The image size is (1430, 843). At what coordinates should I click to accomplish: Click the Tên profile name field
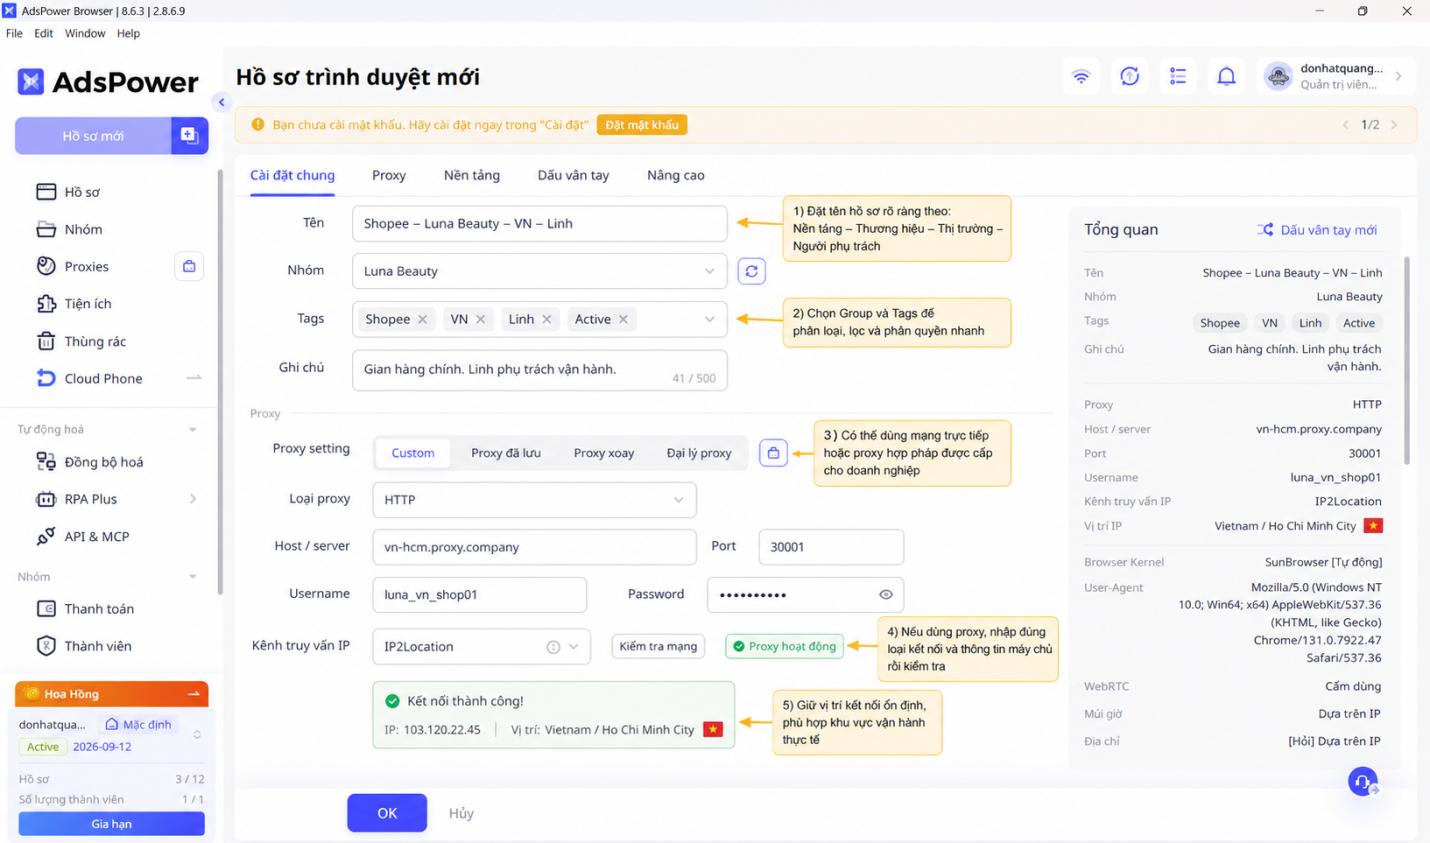click(x=539, y=224)
